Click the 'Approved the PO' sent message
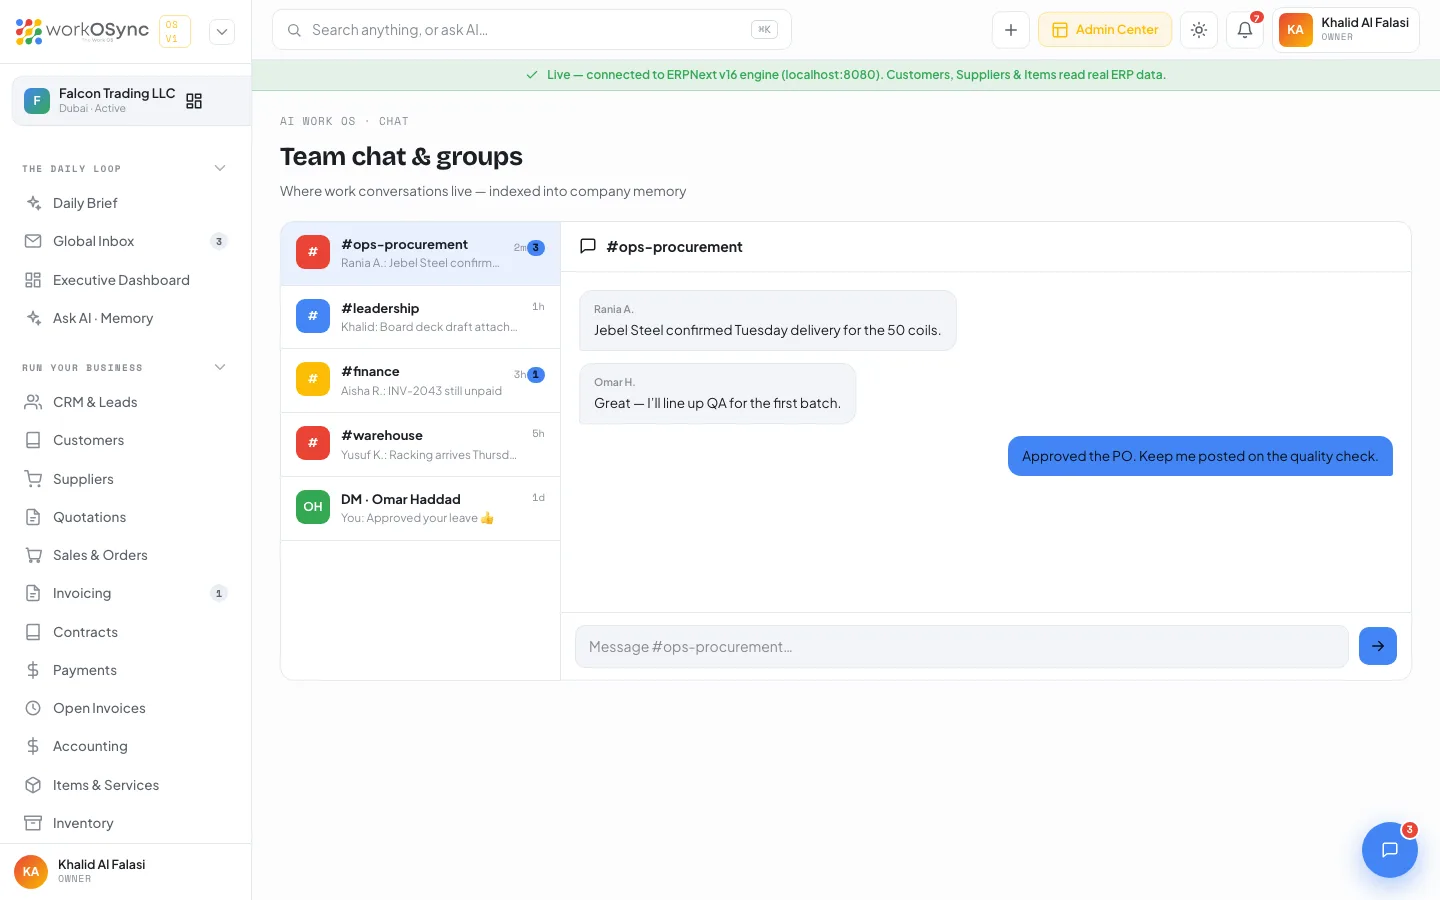Image resolution: width=1440 pixels, height=900 pixels. click(1200, 456)
